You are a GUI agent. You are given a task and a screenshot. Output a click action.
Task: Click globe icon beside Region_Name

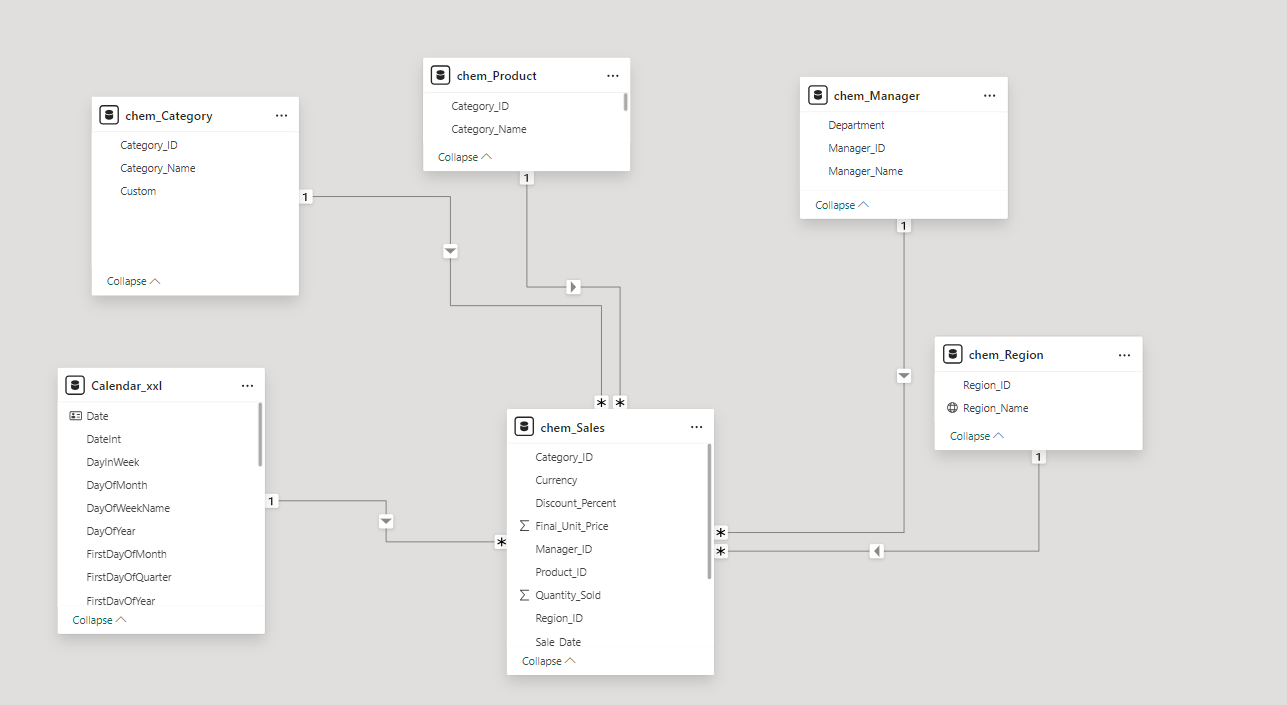[x=952, y=408]
